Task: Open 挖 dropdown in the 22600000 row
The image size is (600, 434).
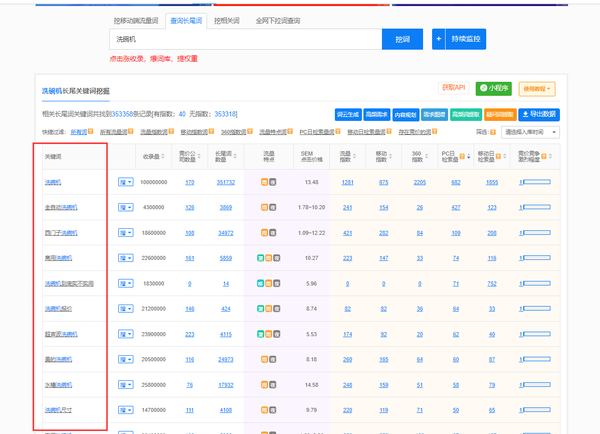Action: (x=126, y=258)
